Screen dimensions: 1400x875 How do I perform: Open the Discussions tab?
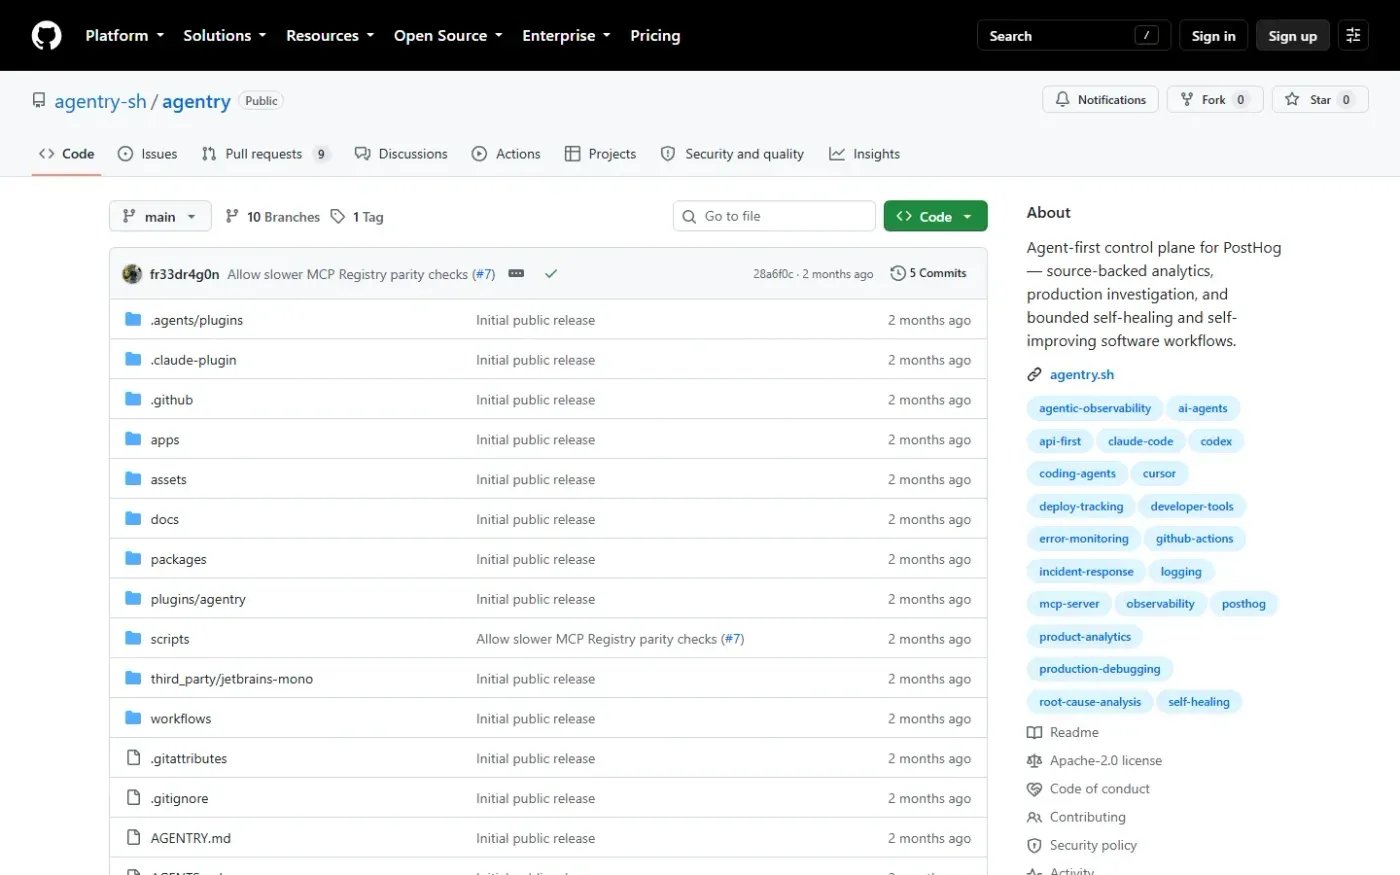point(401,154)
